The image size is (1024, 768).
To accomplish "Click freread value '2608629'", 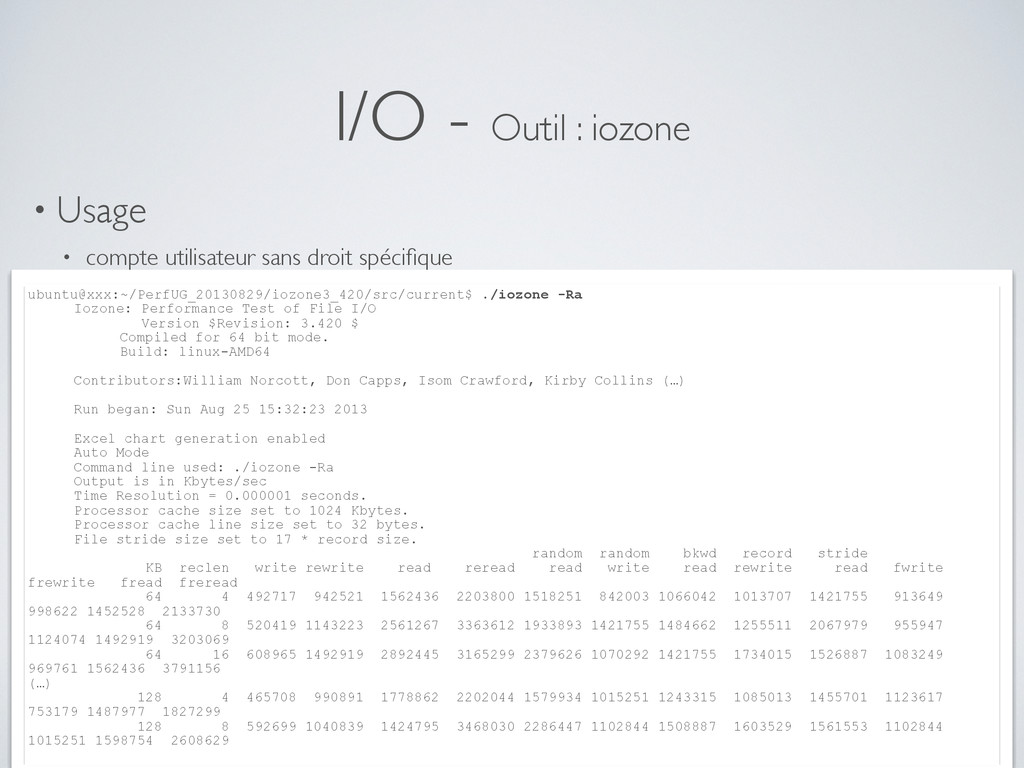I will [200, 741].
